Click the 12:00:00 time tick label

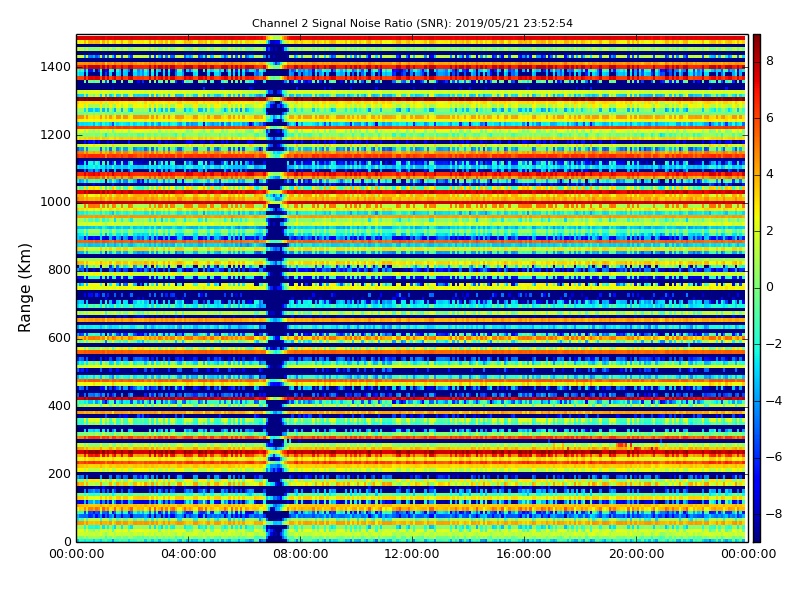pyautogui.click(x=412, y=554)
